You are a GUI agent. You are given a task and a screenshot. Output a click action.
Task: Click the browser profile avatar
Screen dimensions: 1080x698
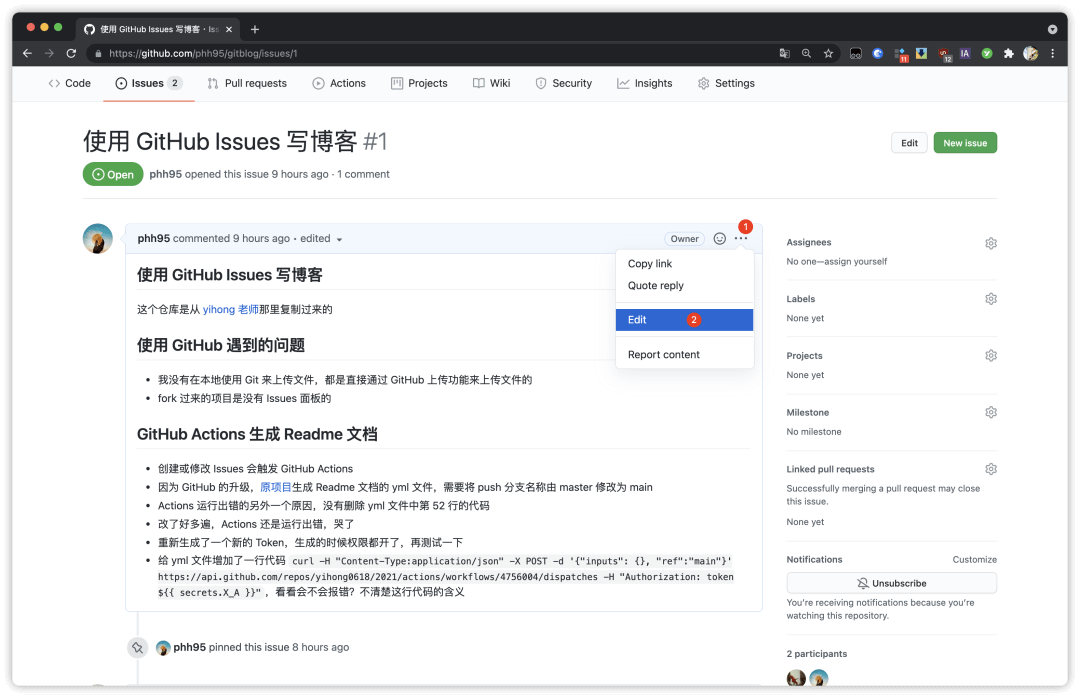[1030, 53]
